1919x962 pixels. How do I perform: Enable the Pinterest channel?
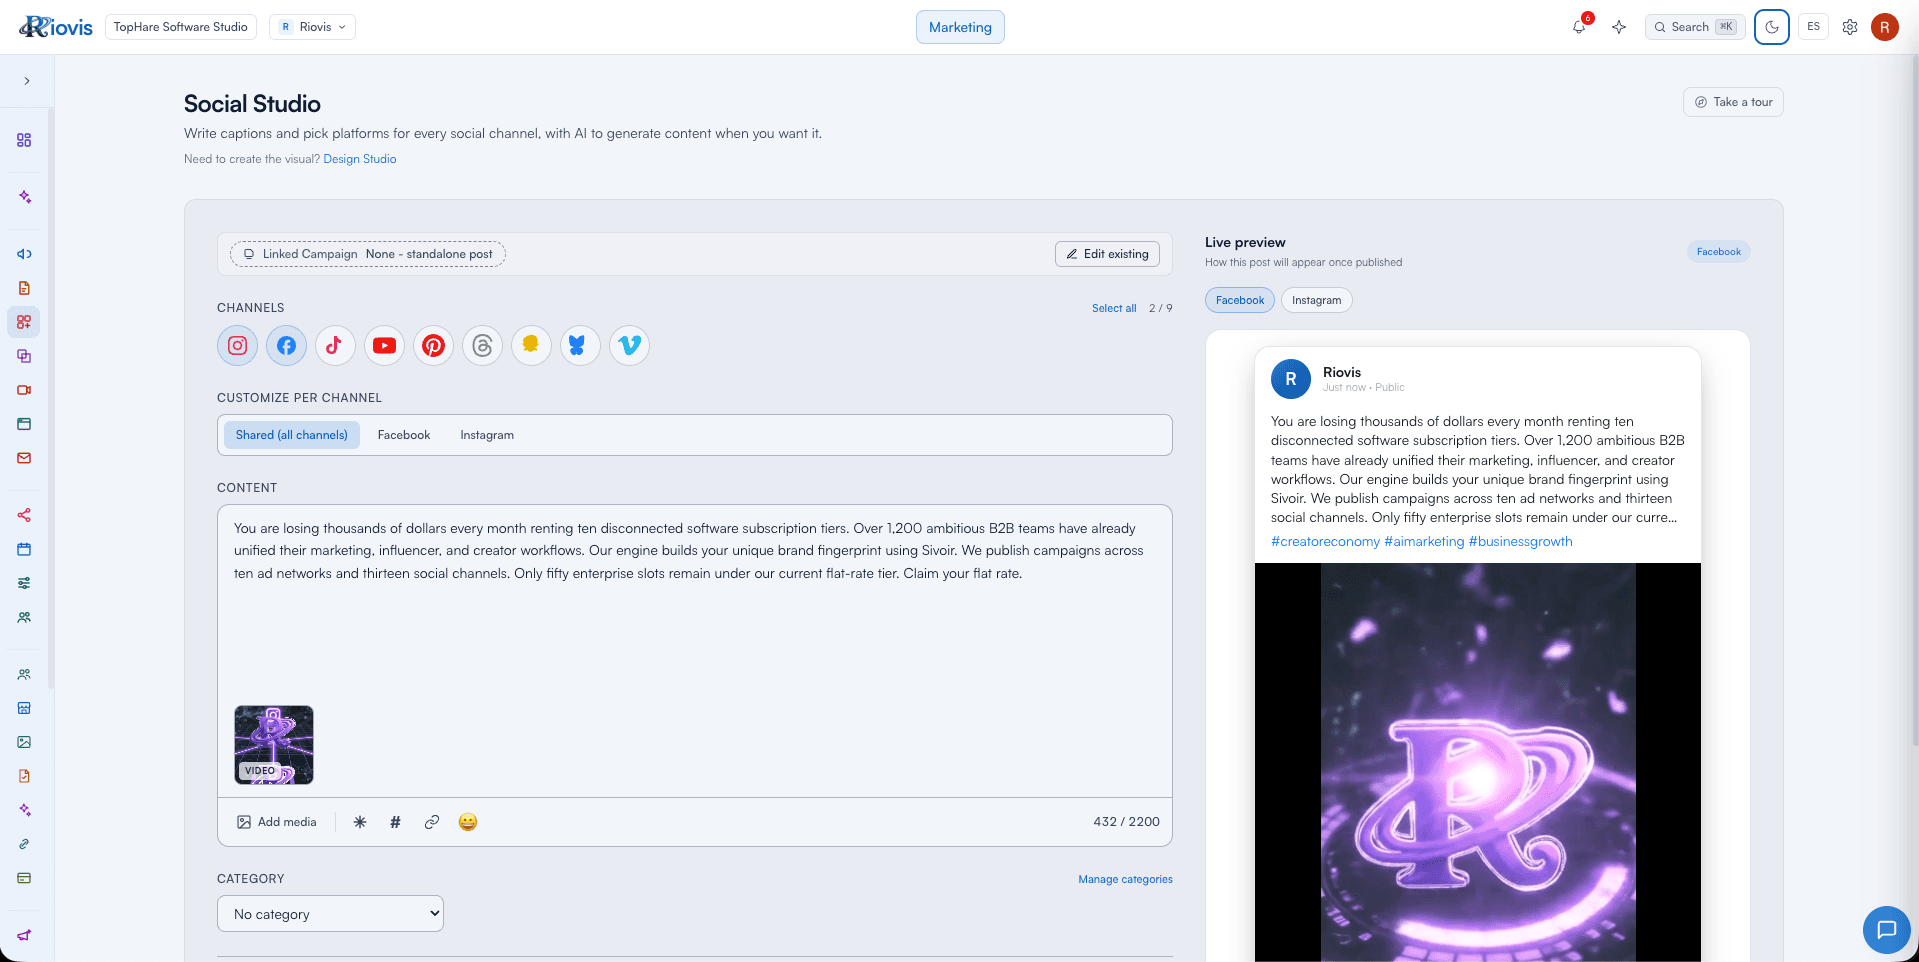click(433, 346)
